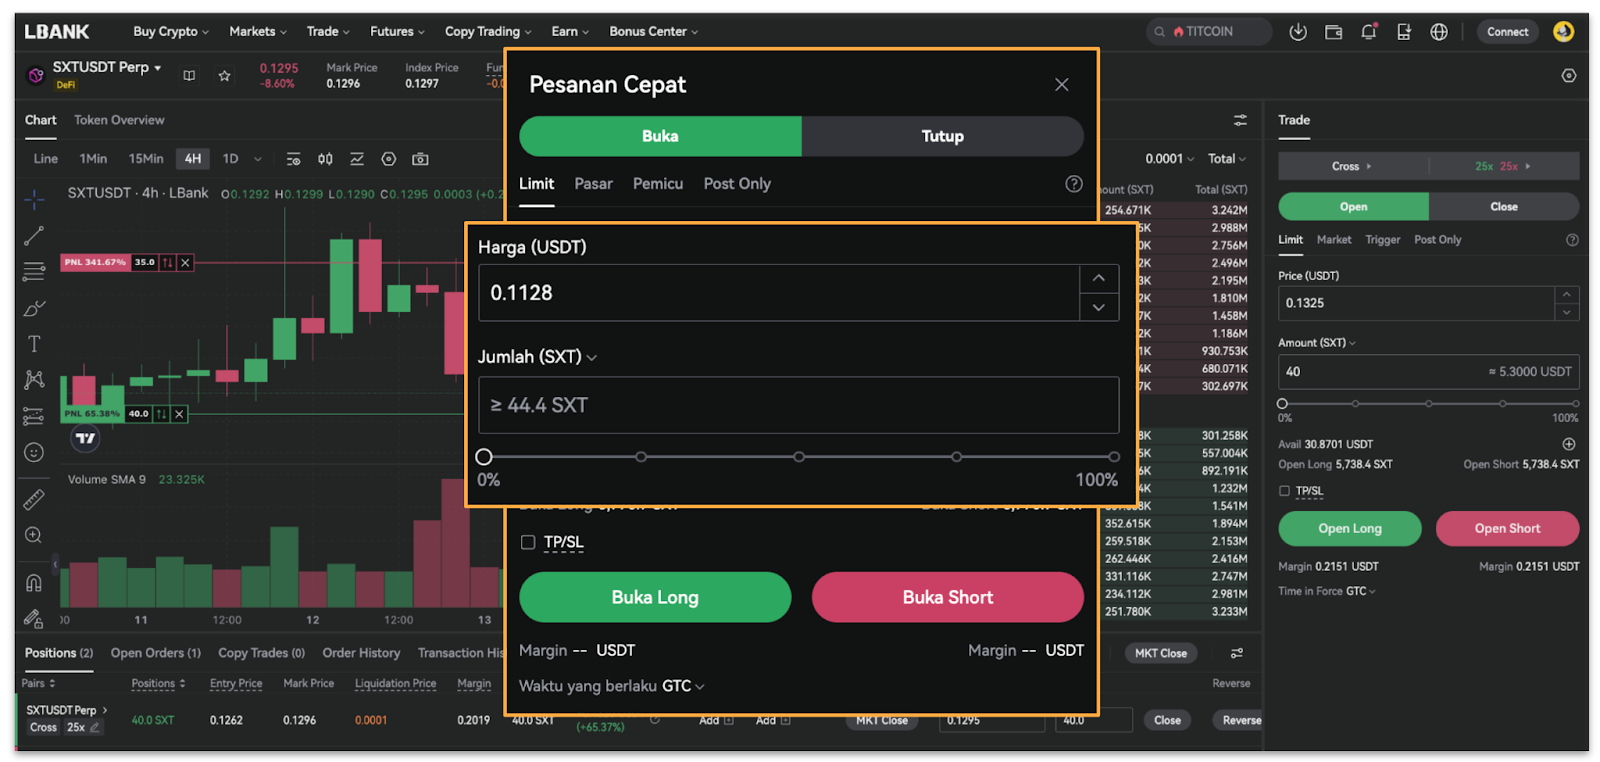Open the Open Orders (1) tab
This screenshot has height=762, width=1600.
click(x=156, y=653)
